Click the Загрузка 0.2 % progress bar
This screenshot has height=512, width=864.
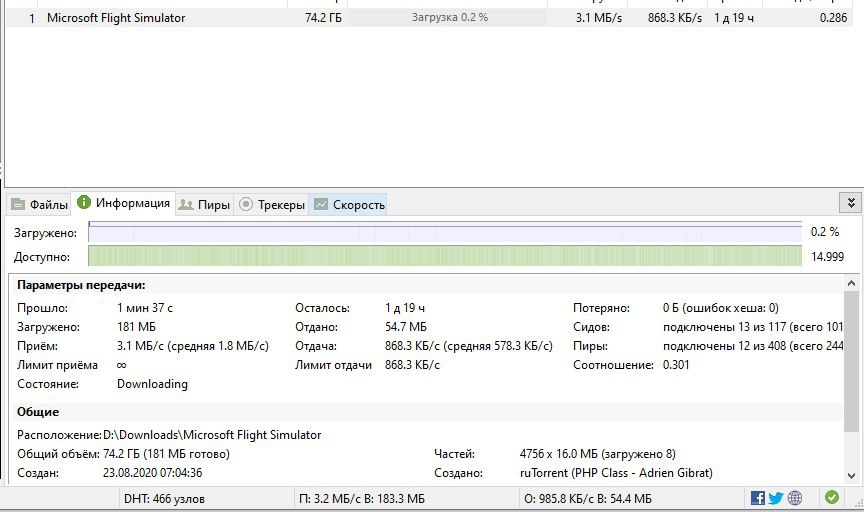[447, 18]
